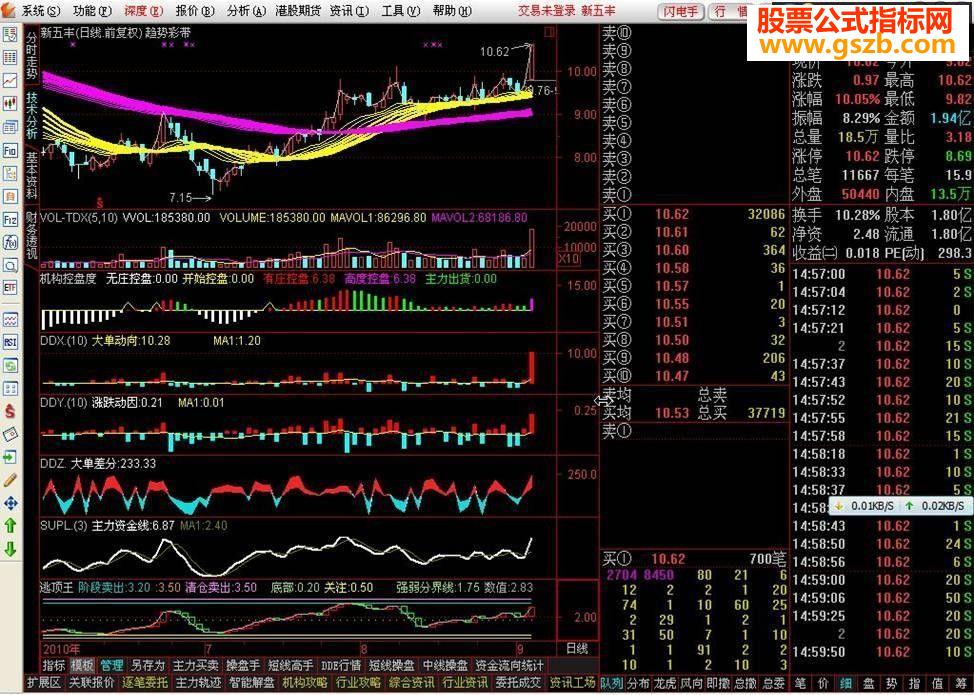Switch to the 技术分析 vertical tab
The image size is (974, 695).
pos(32,116)
